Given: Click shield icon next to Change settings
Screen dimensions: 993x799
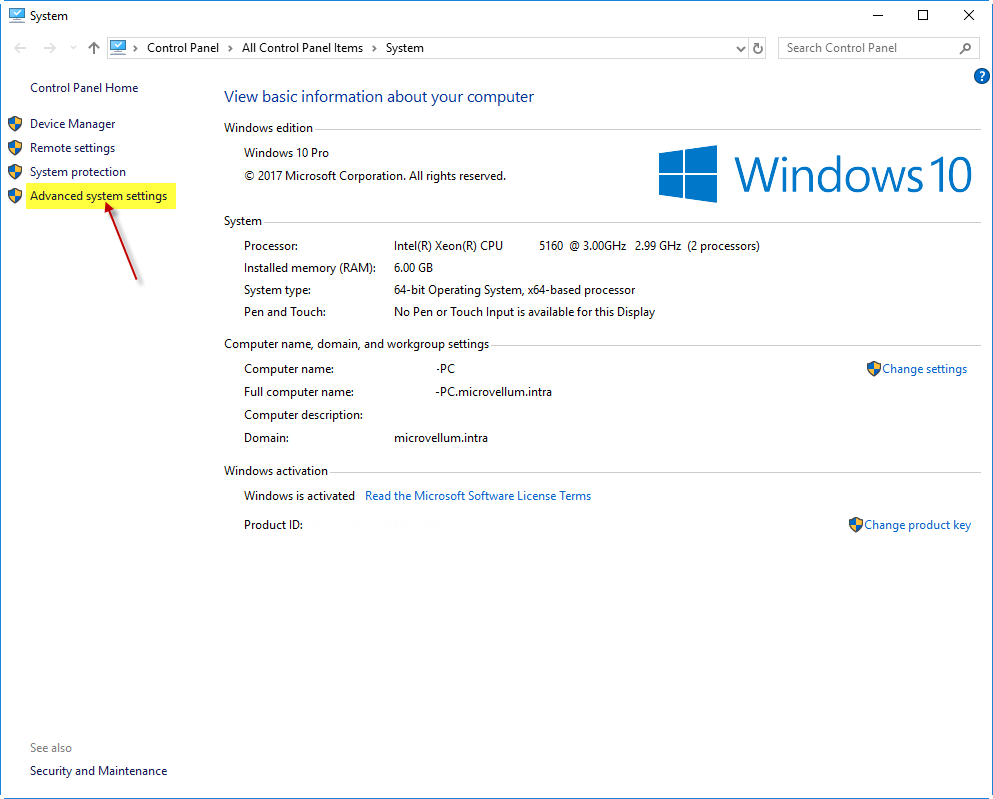Looking at the screenshot, I should click(x=874, y=368).
